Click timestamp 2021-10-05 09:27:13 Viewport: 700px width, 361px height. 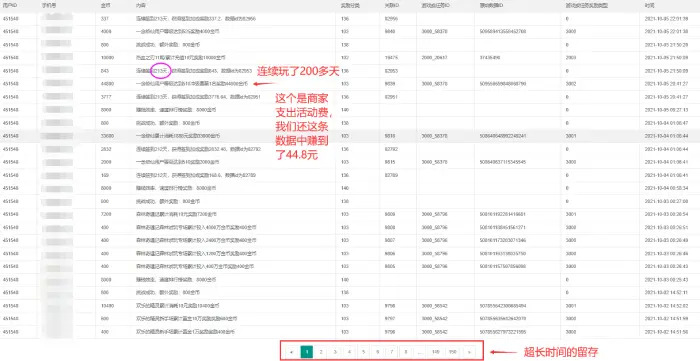pos(667,109)
